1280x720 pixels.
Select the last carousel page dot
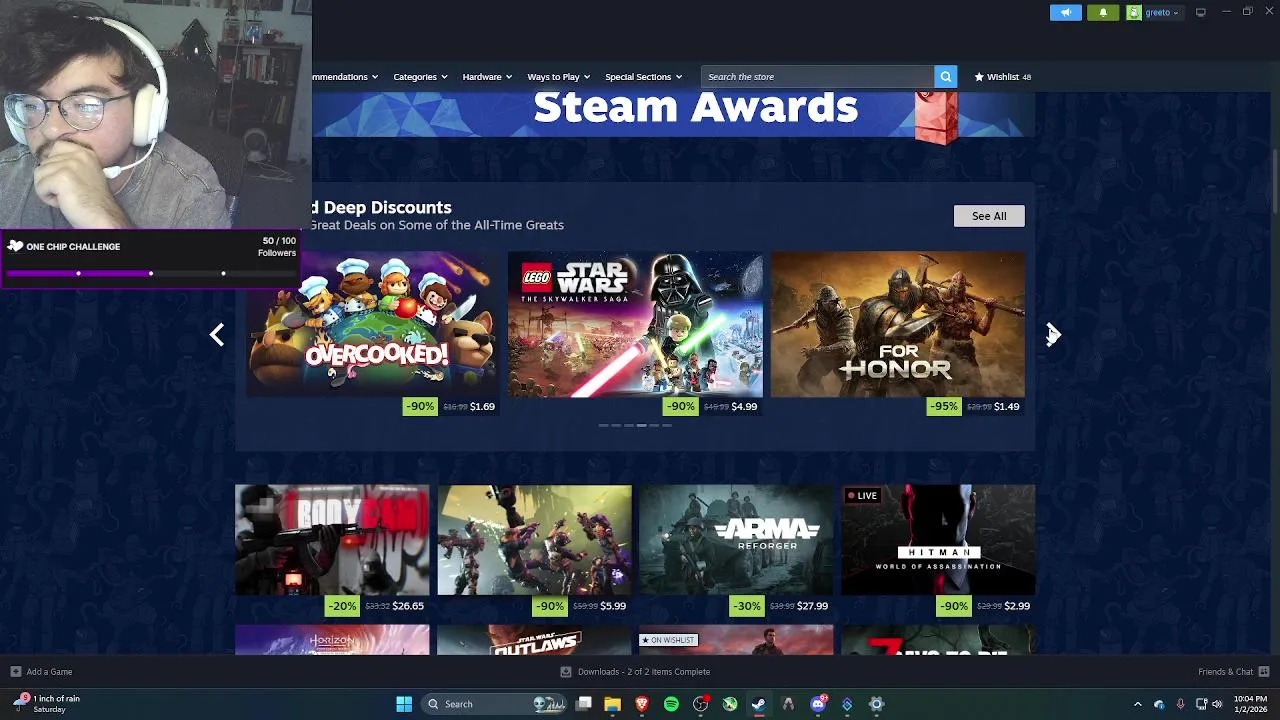pos(667,426)
